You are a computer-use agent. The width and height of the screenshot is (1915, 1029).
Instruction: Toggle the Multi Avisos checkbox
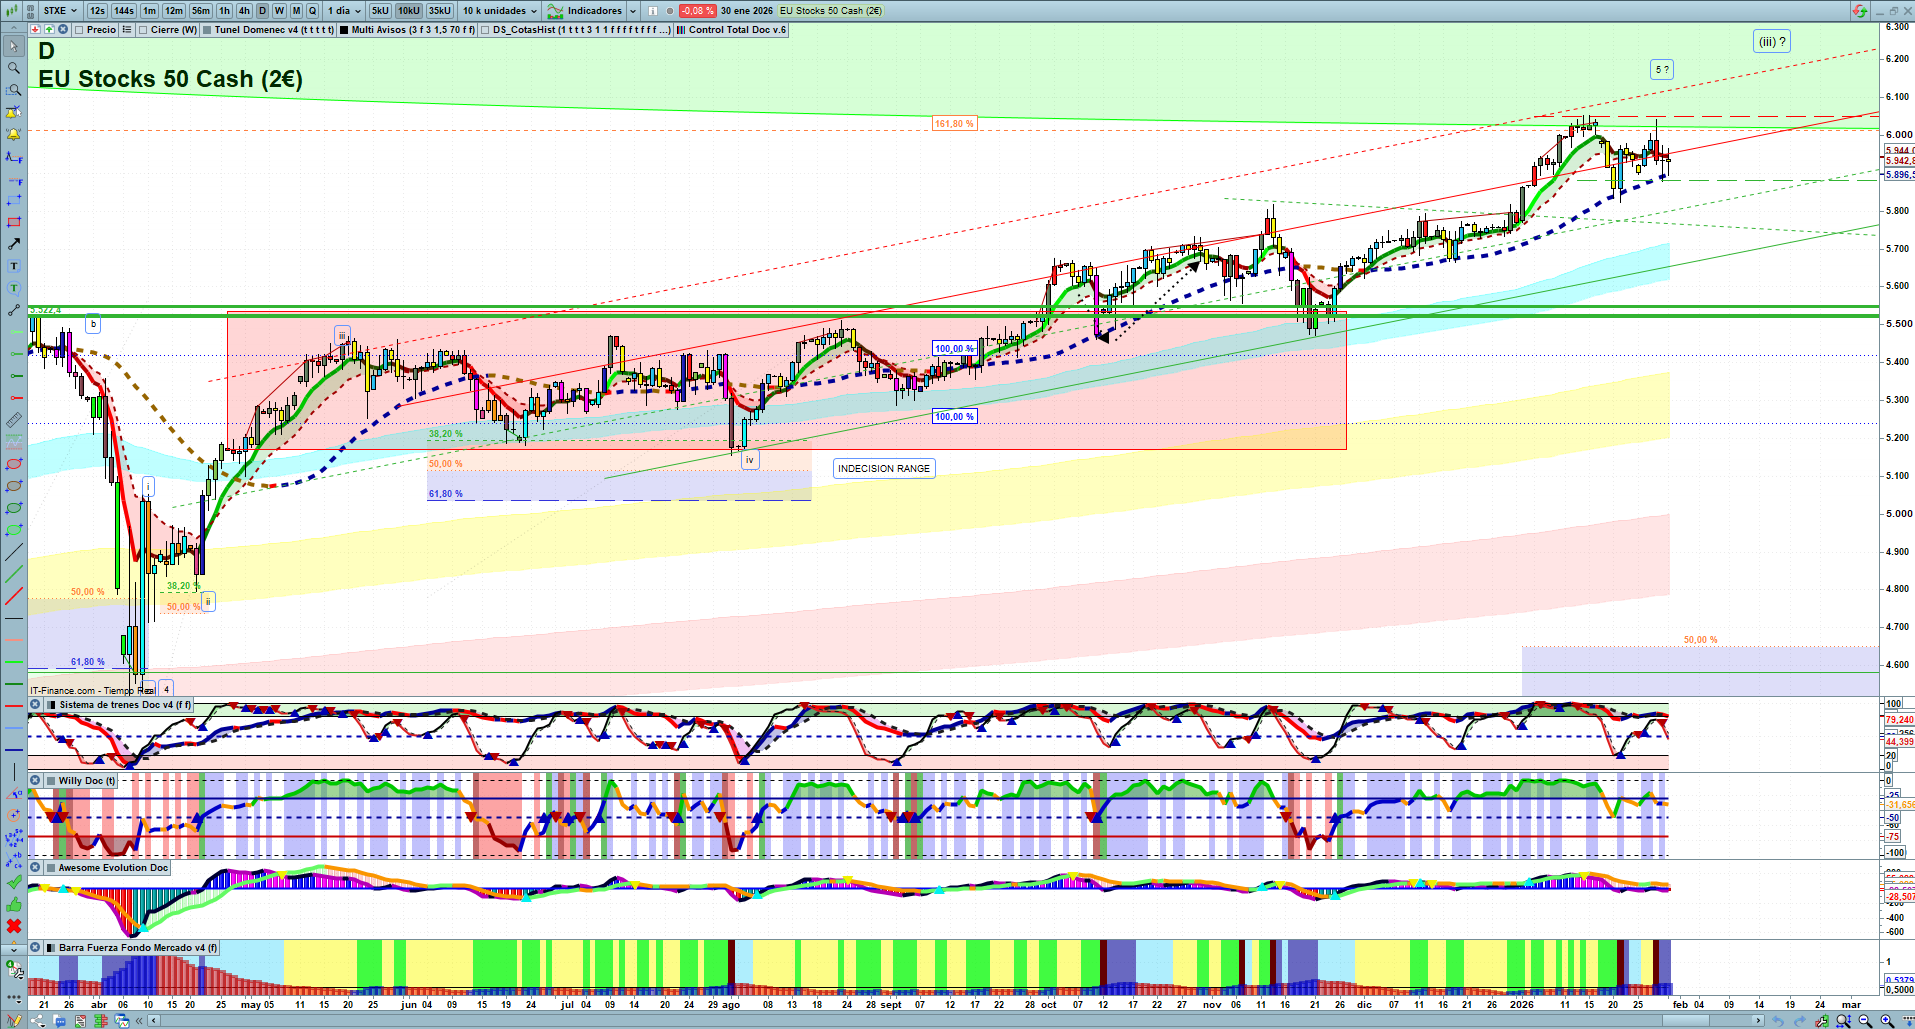pos(344,30)
